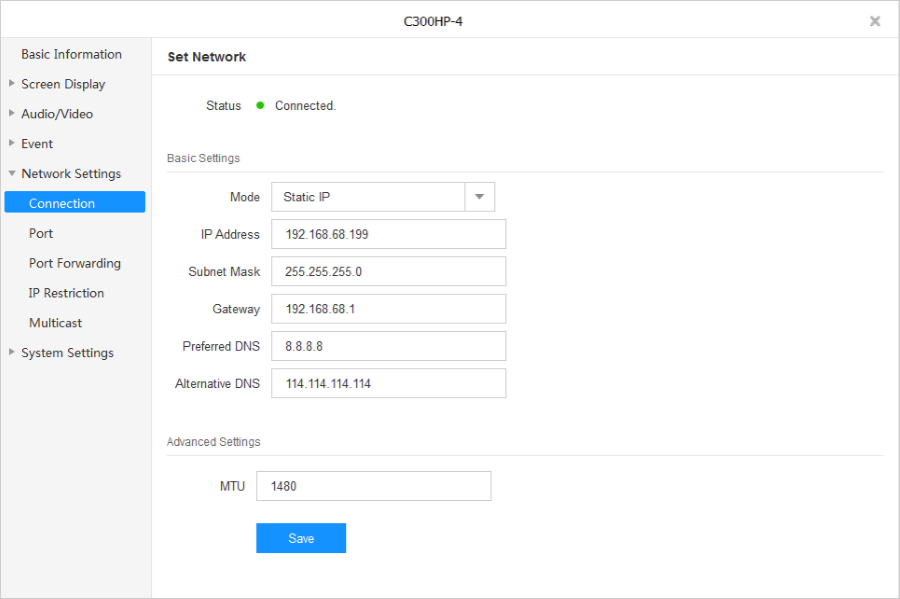This screenshot has width=900, height=599.
Task: Collapse the Network Settings section
Action: [70, 174]
